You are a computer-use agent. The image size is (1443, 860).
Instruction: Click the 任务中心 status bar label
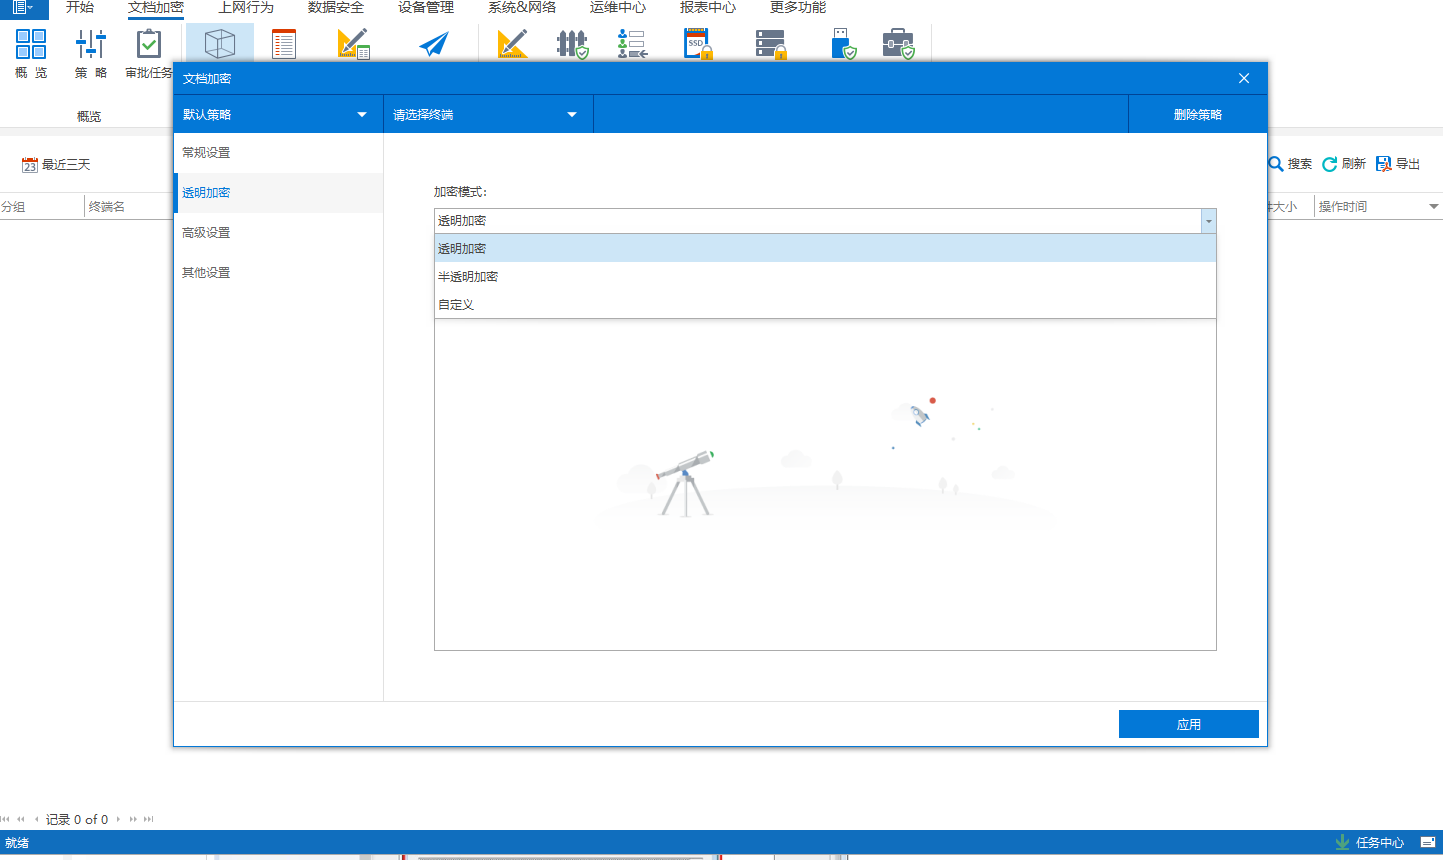coord(1380,843)
